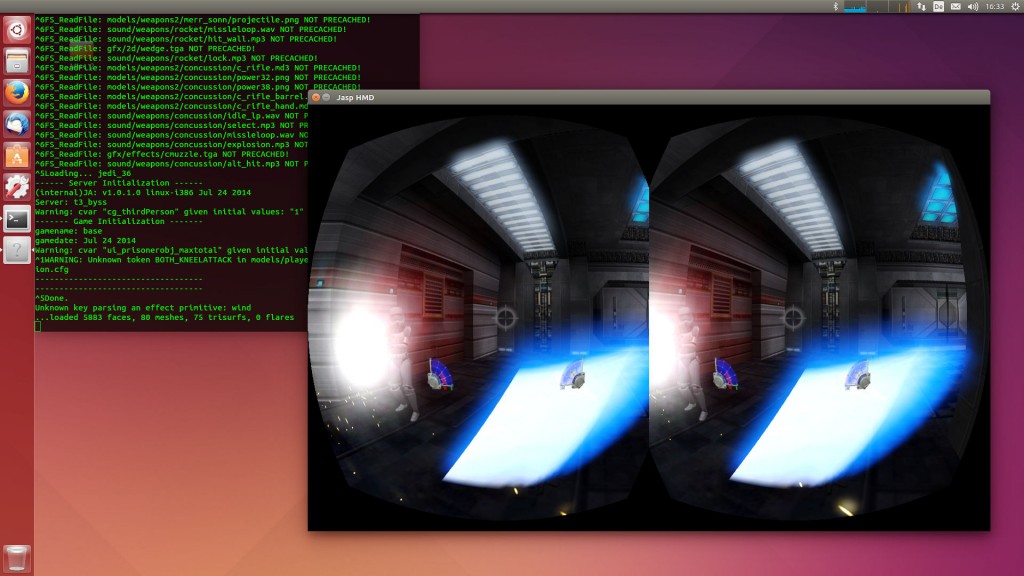The image size is (1024, 576).
Task: Open the De keyboard layout indicator
Action: pos(938,7)
